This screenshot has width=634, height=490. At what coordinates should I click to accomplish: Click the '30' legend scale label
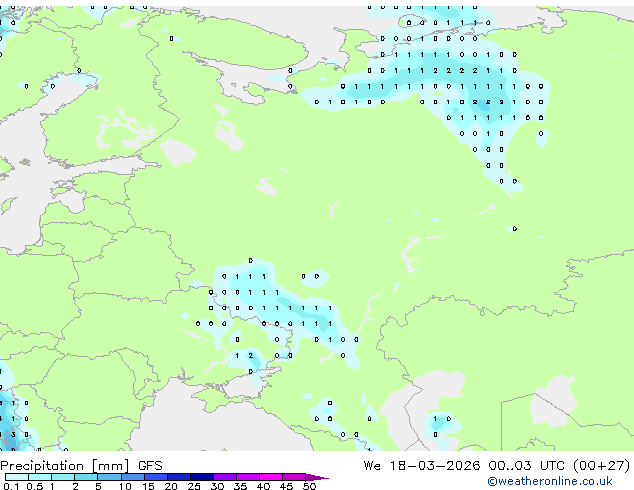217,486
